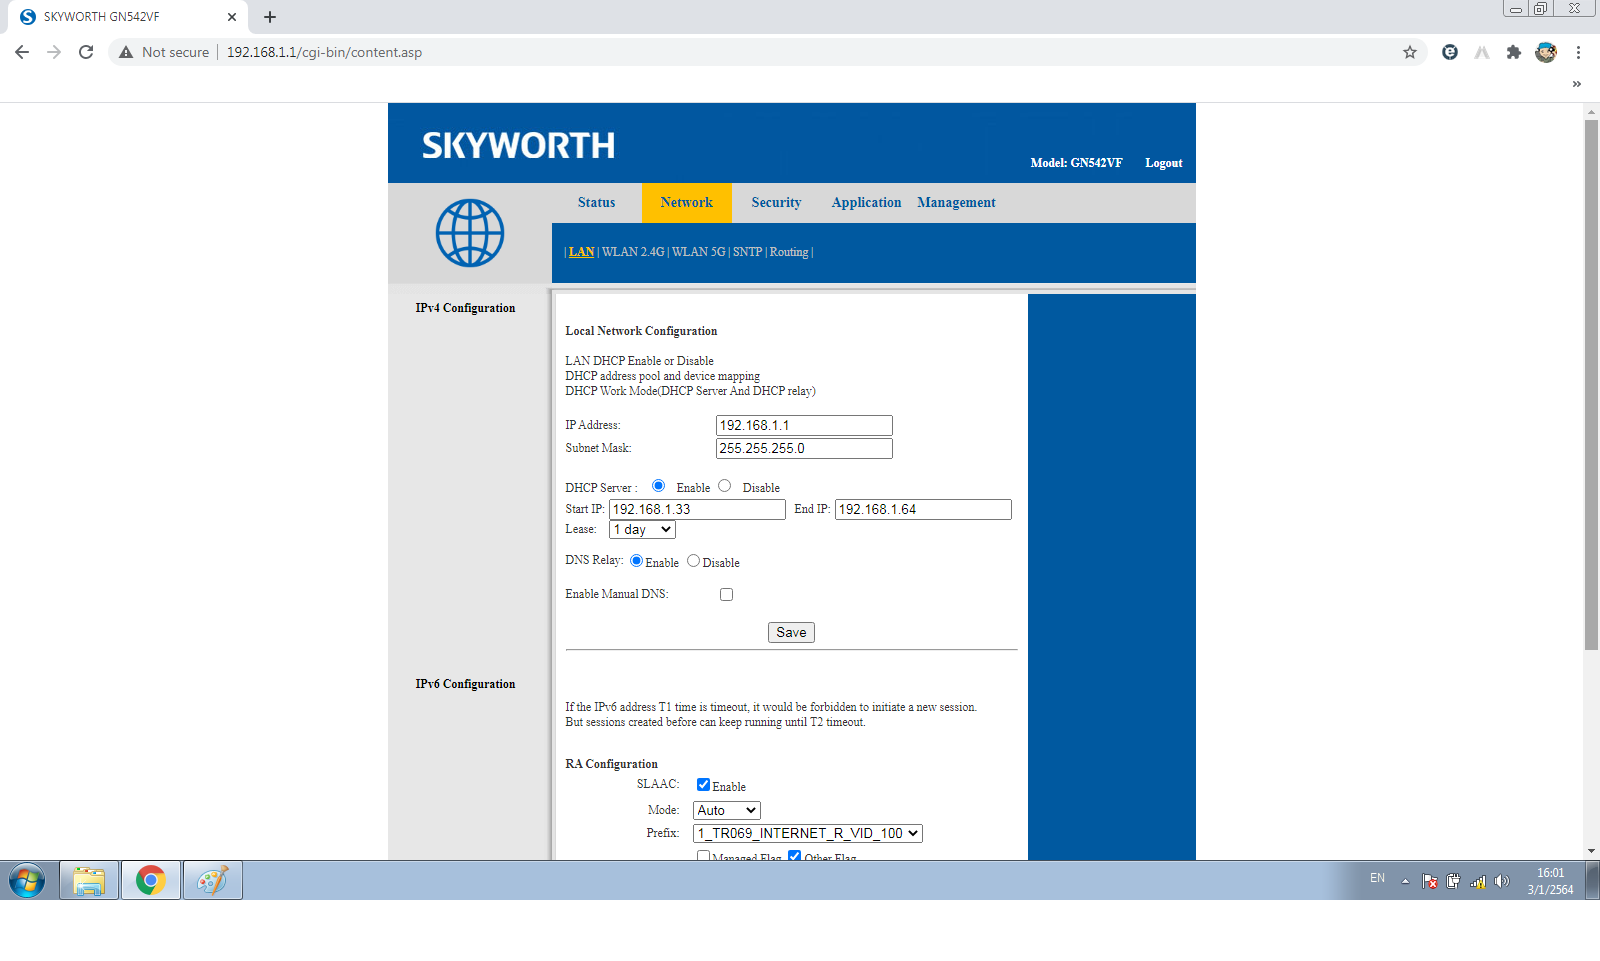The height and width of the screenshot is (961, 1600).
Task: Click the Start IP field
Action: tap(697, 510)
